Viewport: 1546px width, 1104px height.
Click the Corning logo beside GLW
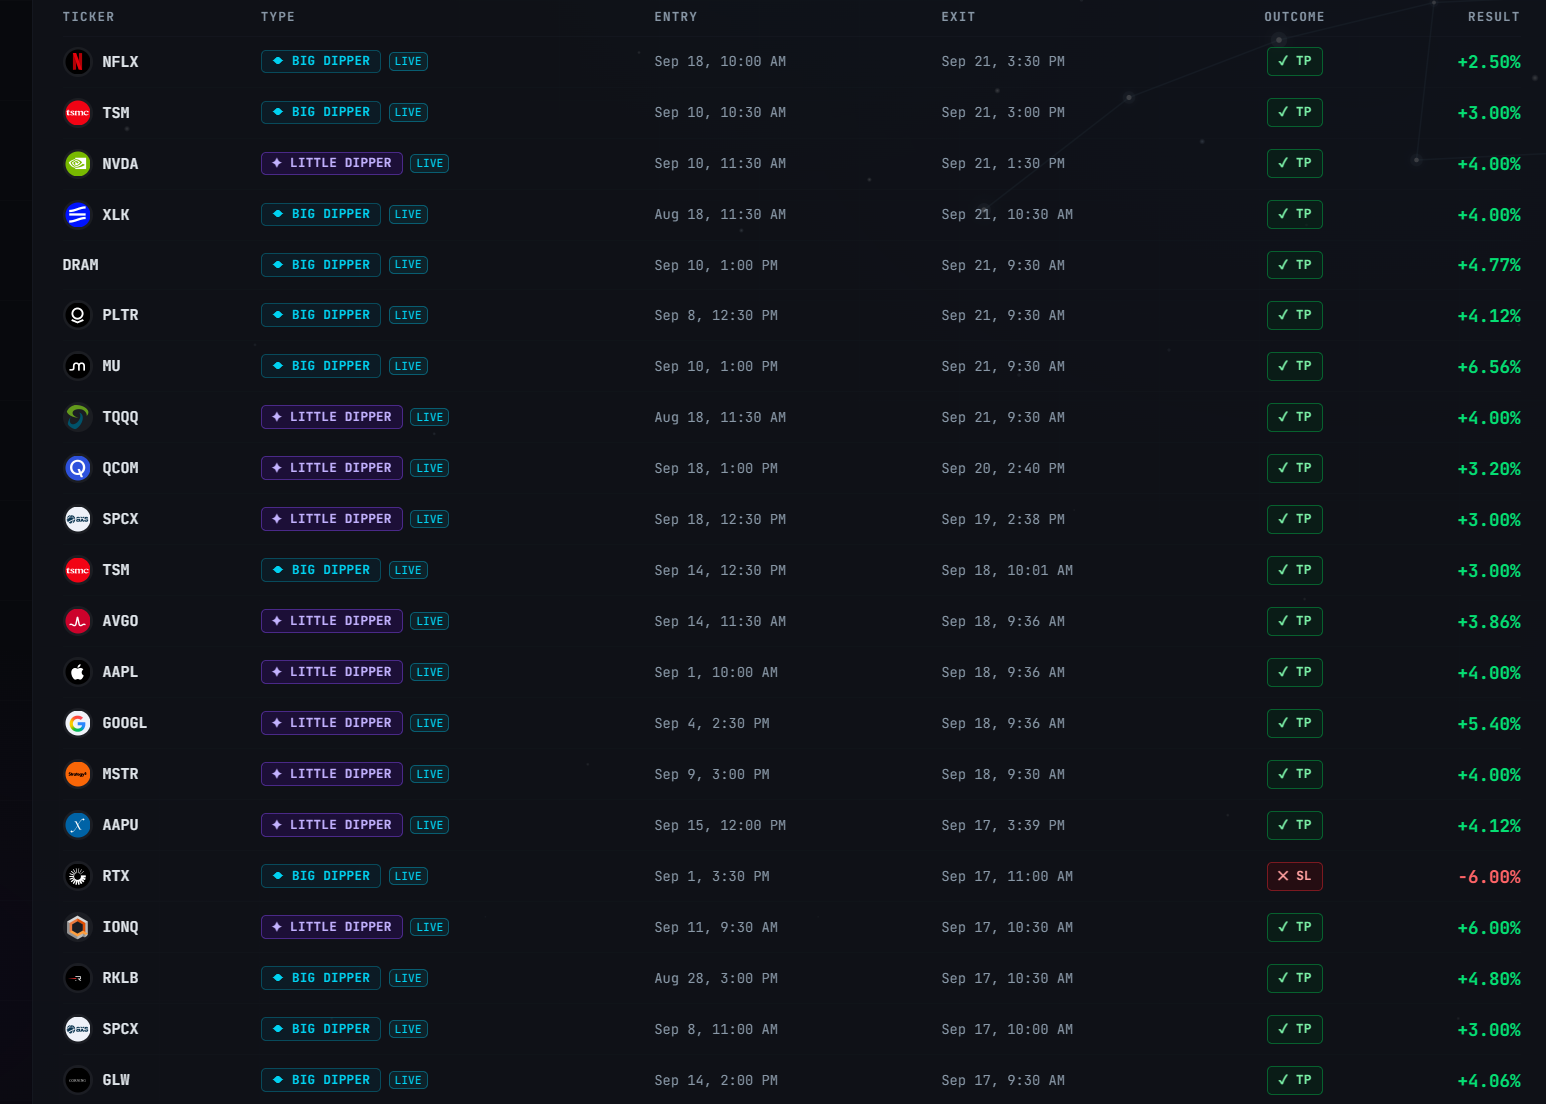78,1080
